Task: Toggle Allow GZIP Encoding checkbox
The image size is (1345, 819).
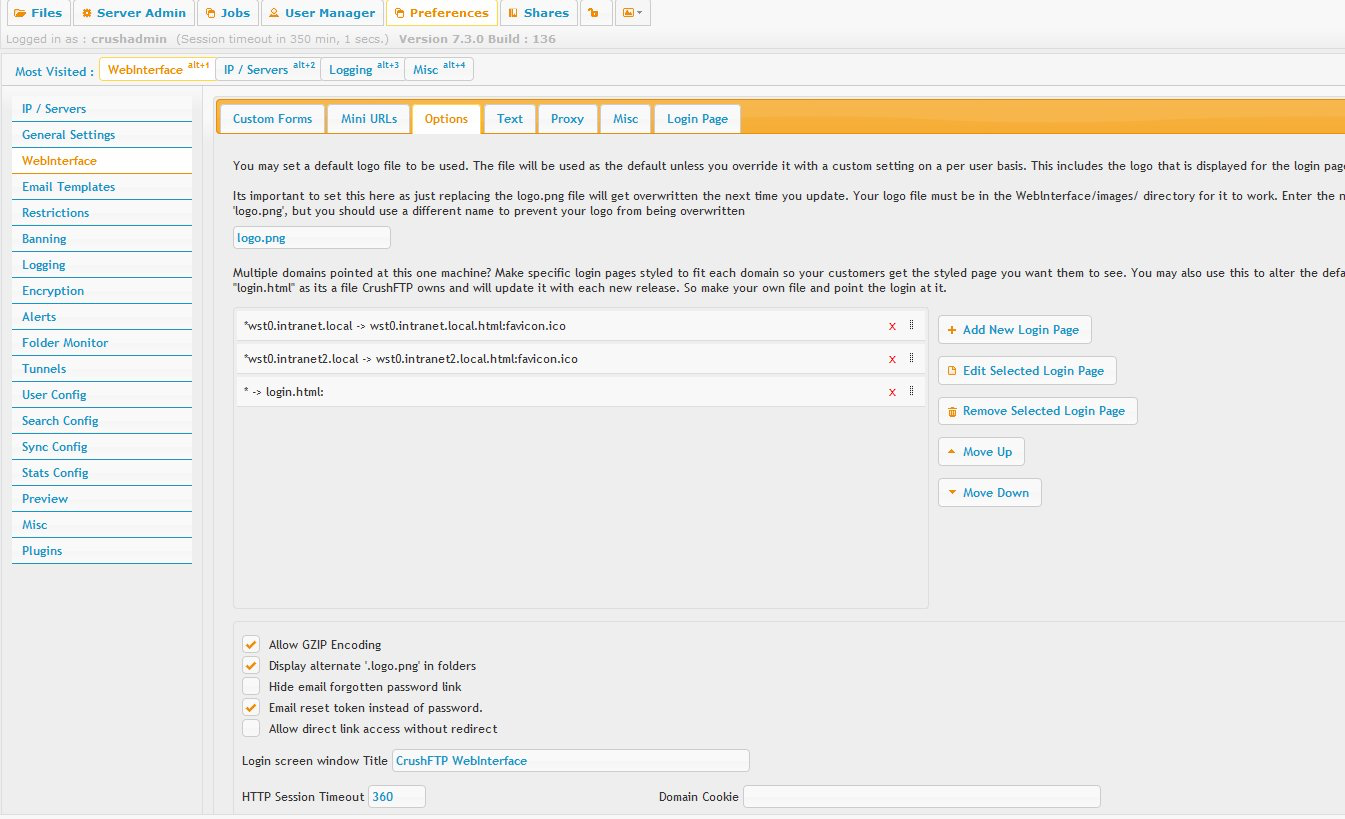Action: (x=251, y=645)
